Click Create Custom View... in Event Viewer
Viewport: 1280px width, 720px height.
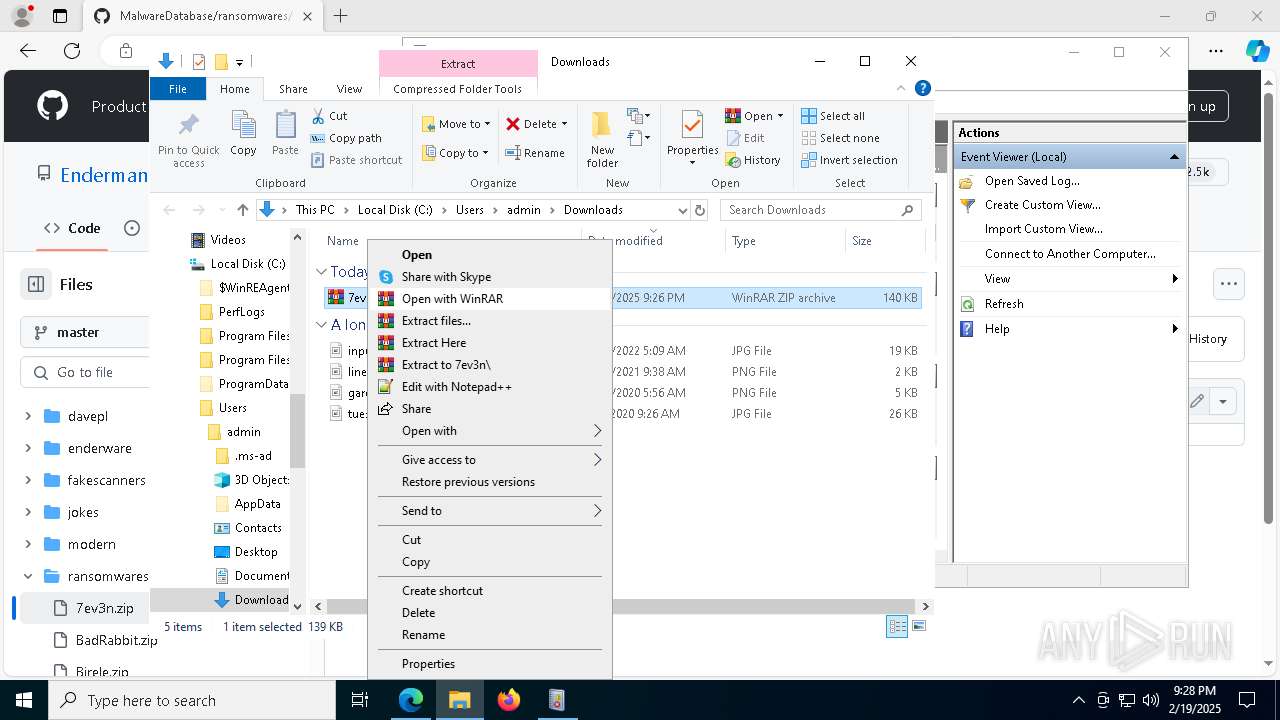click(x=1042, y=205)
